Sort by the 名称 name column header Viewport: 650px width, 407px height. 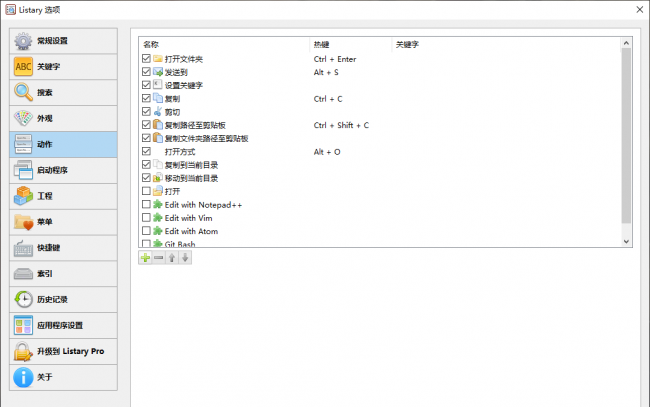(224, 44)
